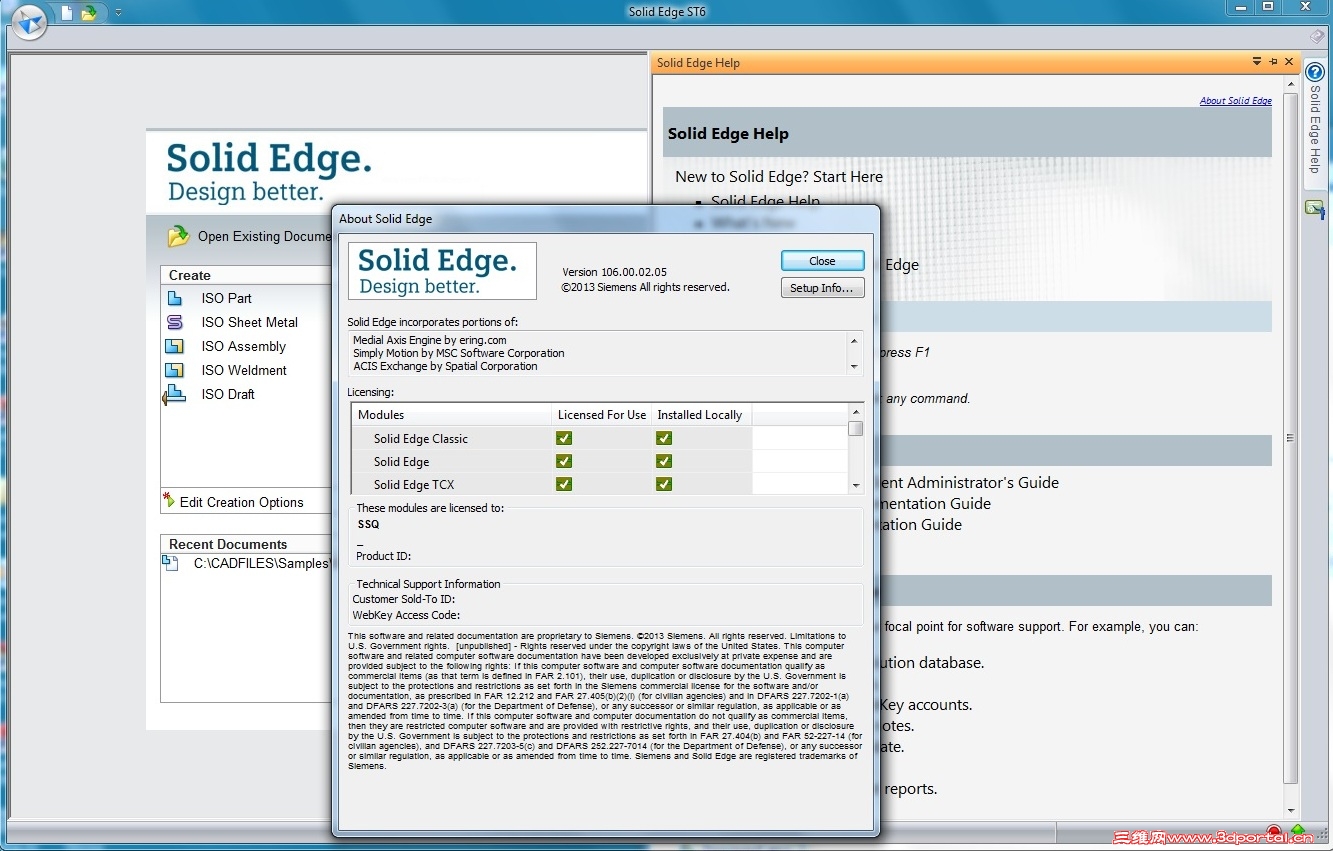This screenshot has height=851, width=1333.
Task: Click the help book icon below window controls
Action: coord(1317,36)
